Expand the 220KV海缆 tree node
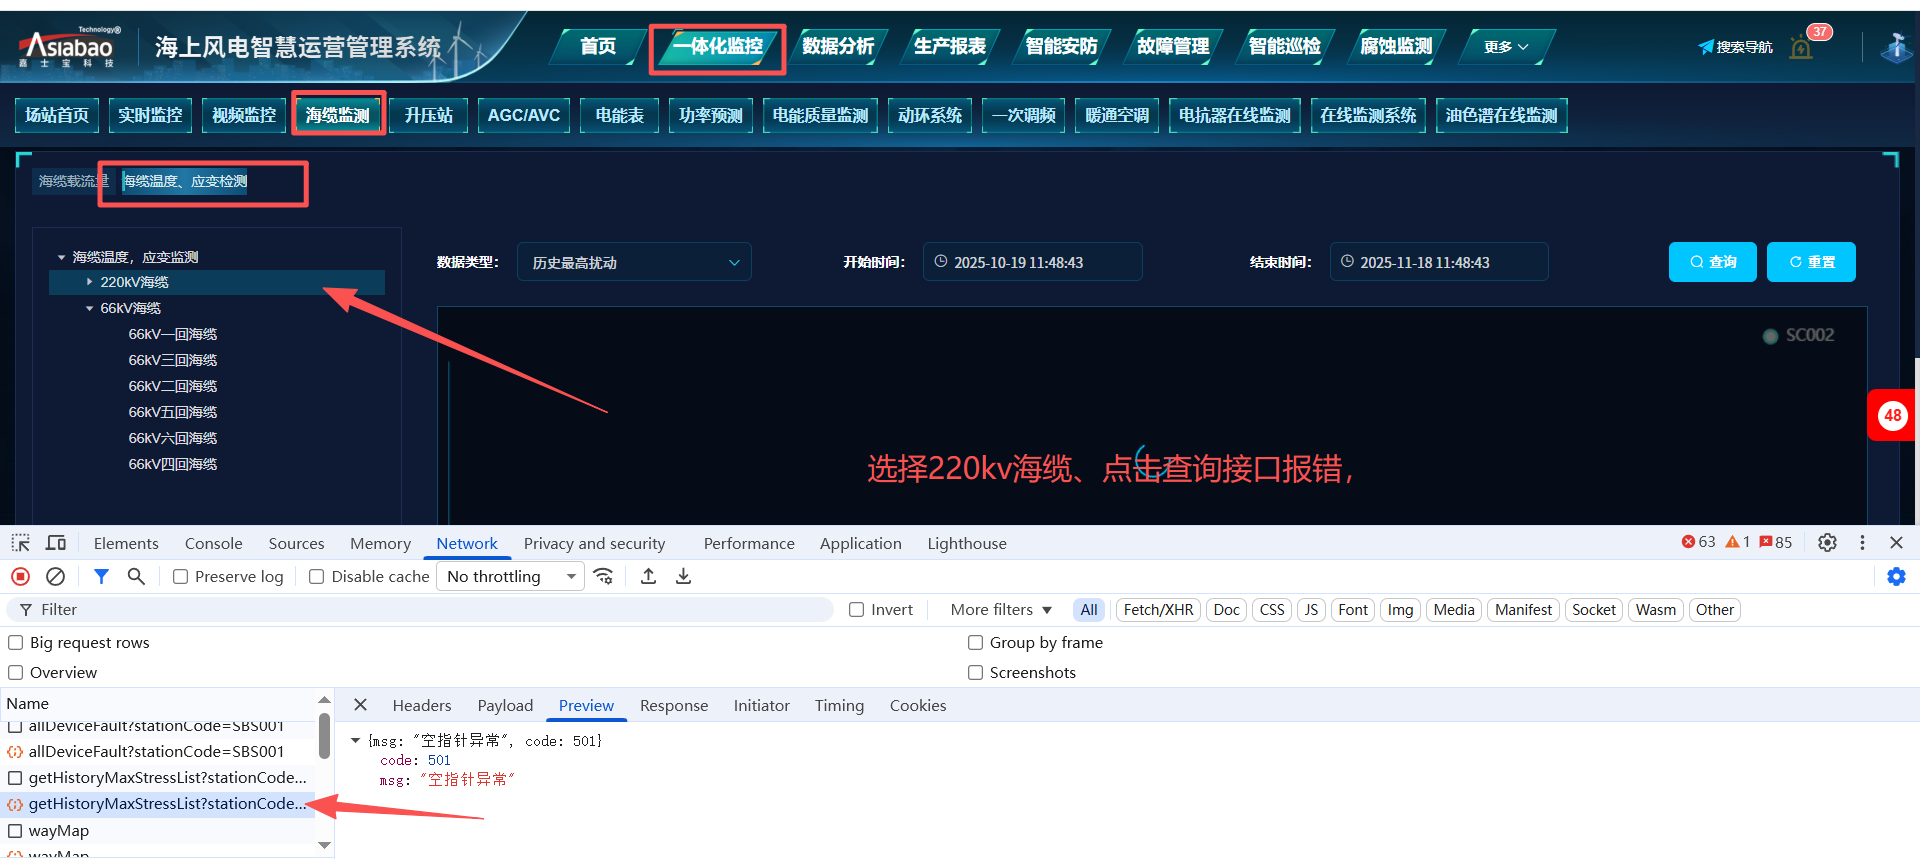The width and height of the screenshot is (1920, 859). [x=90, y=283]
